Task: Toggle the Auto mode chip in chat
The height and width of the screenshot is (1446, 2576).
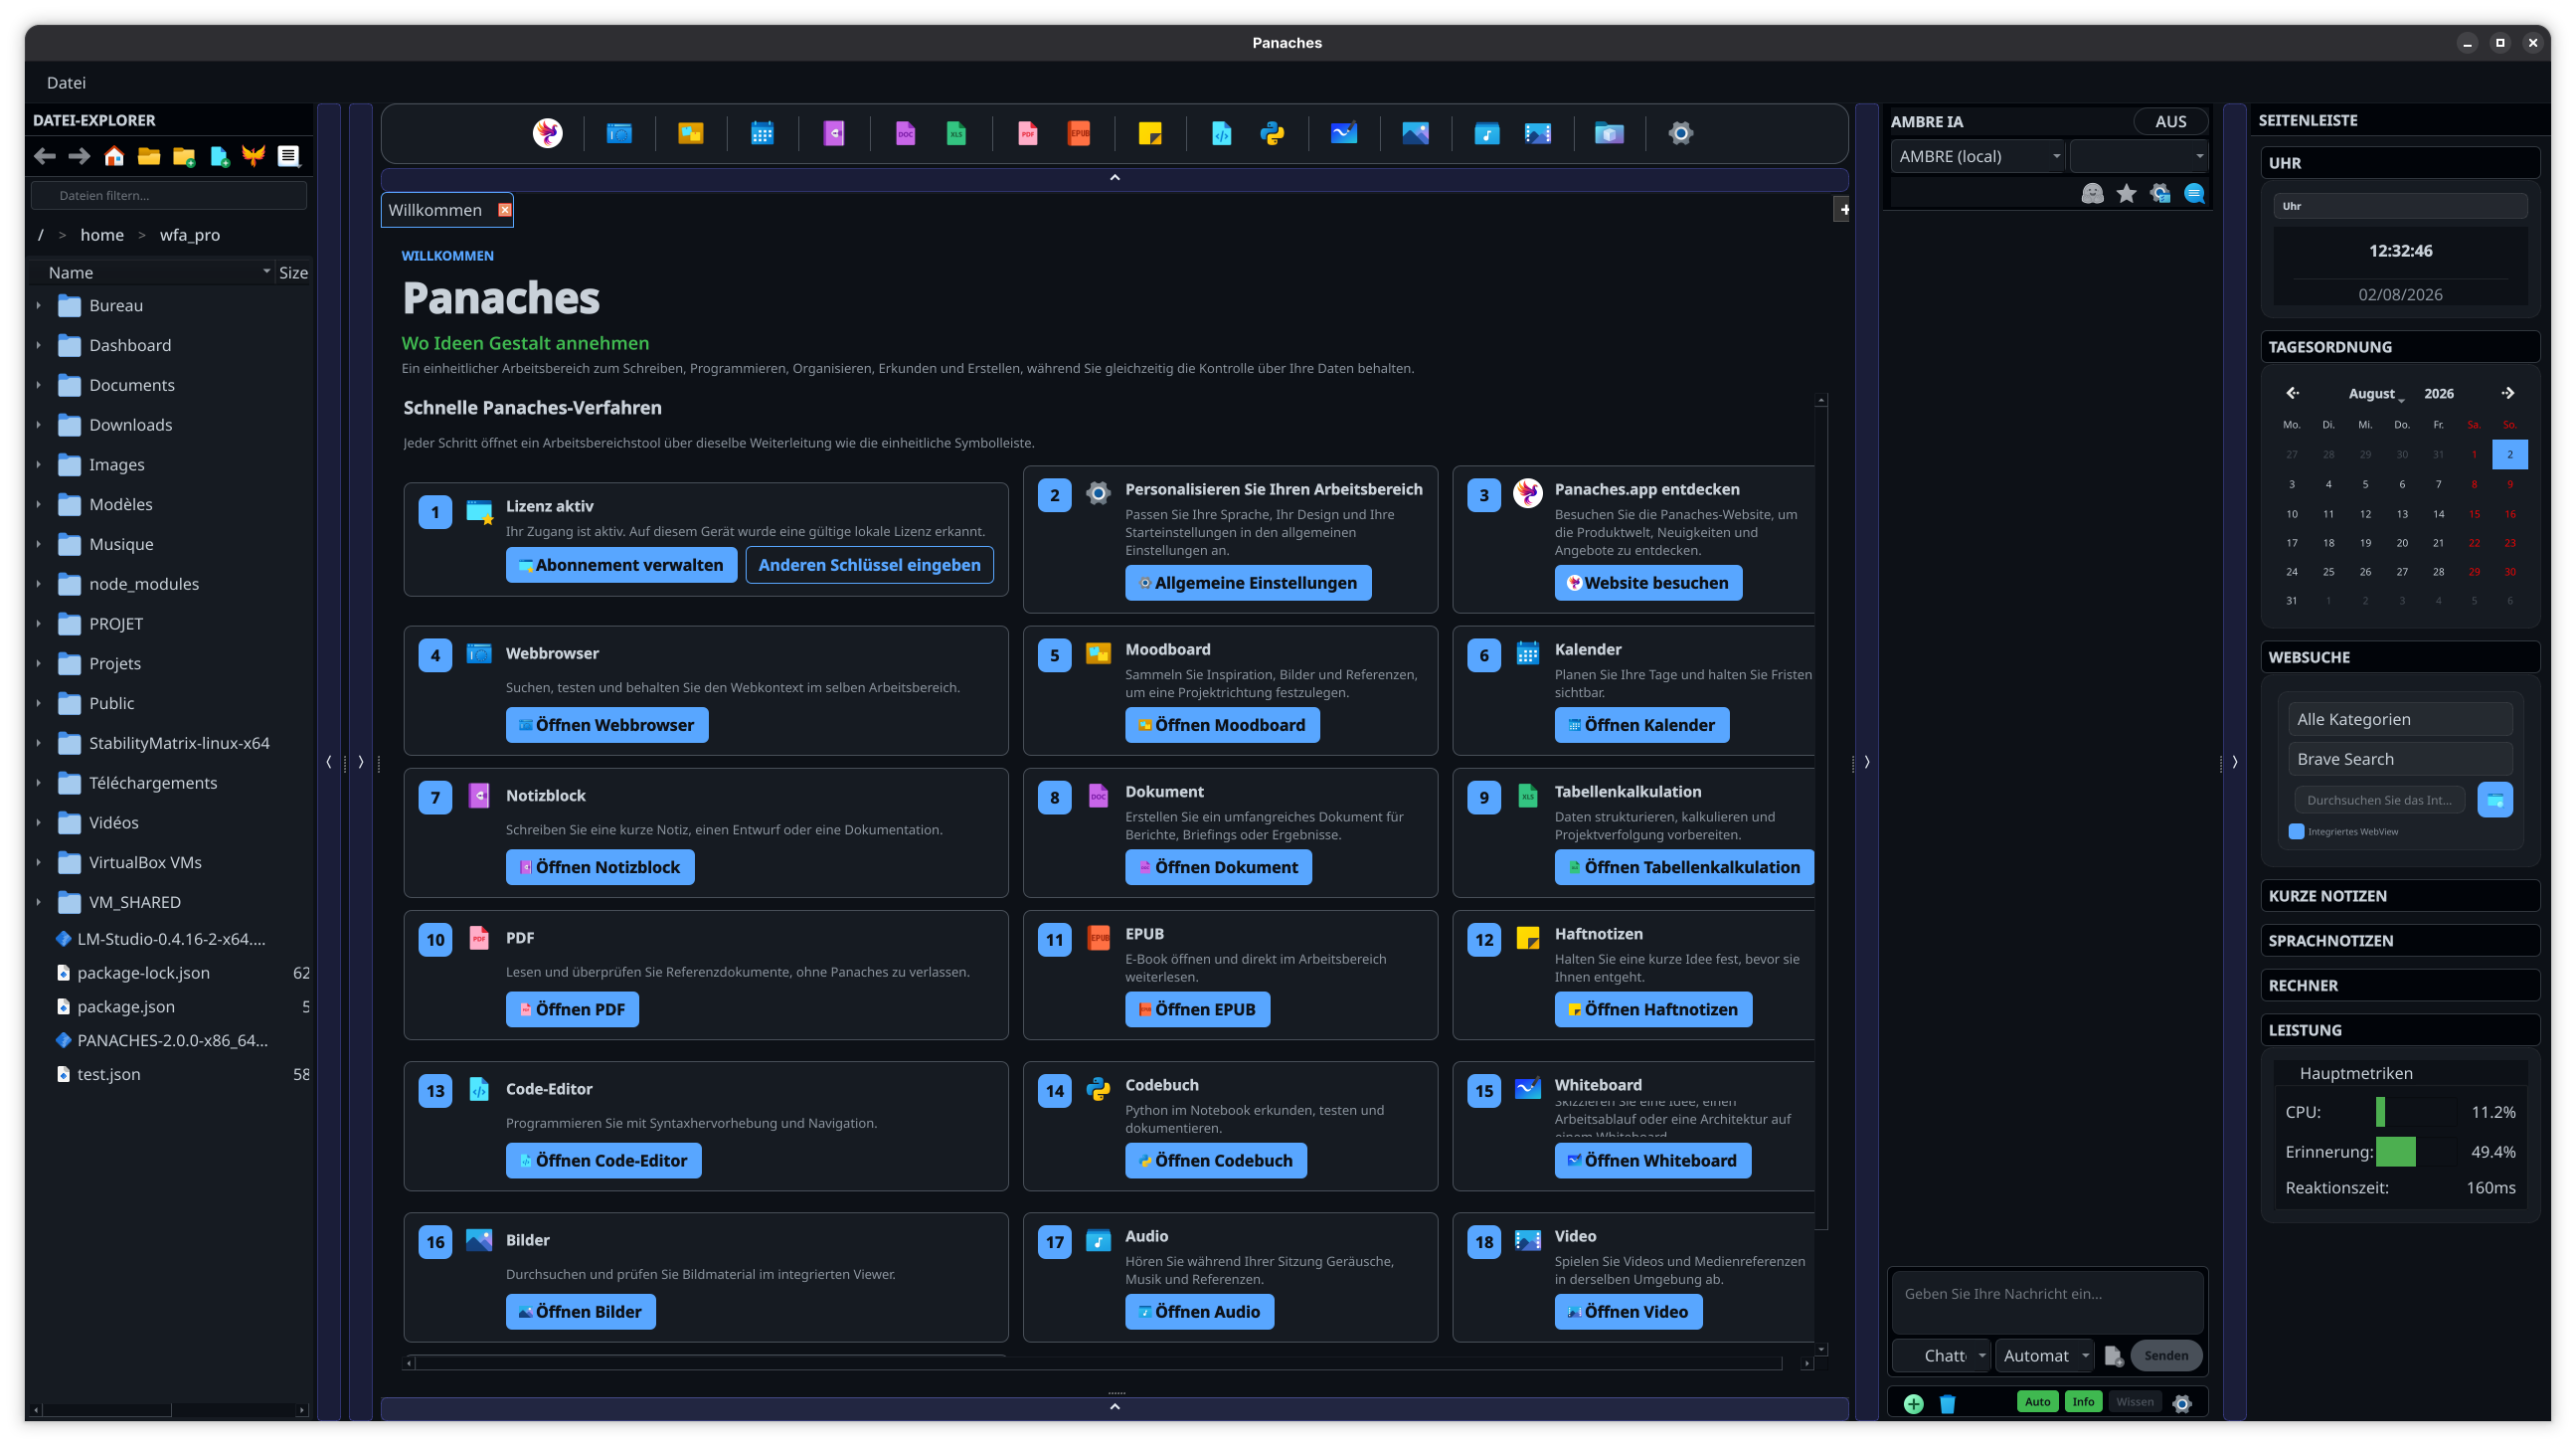Action: [2038, 1402]
